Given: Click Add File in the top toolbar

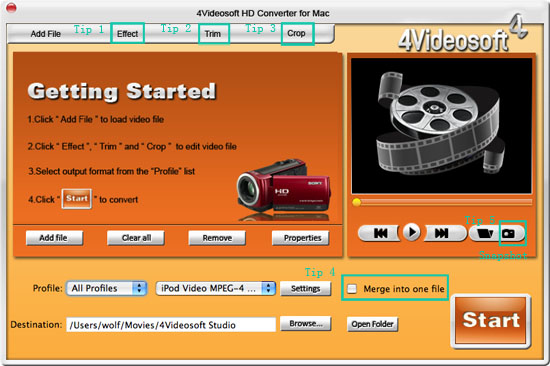Looking at the screenshot, I should (46, 34).
